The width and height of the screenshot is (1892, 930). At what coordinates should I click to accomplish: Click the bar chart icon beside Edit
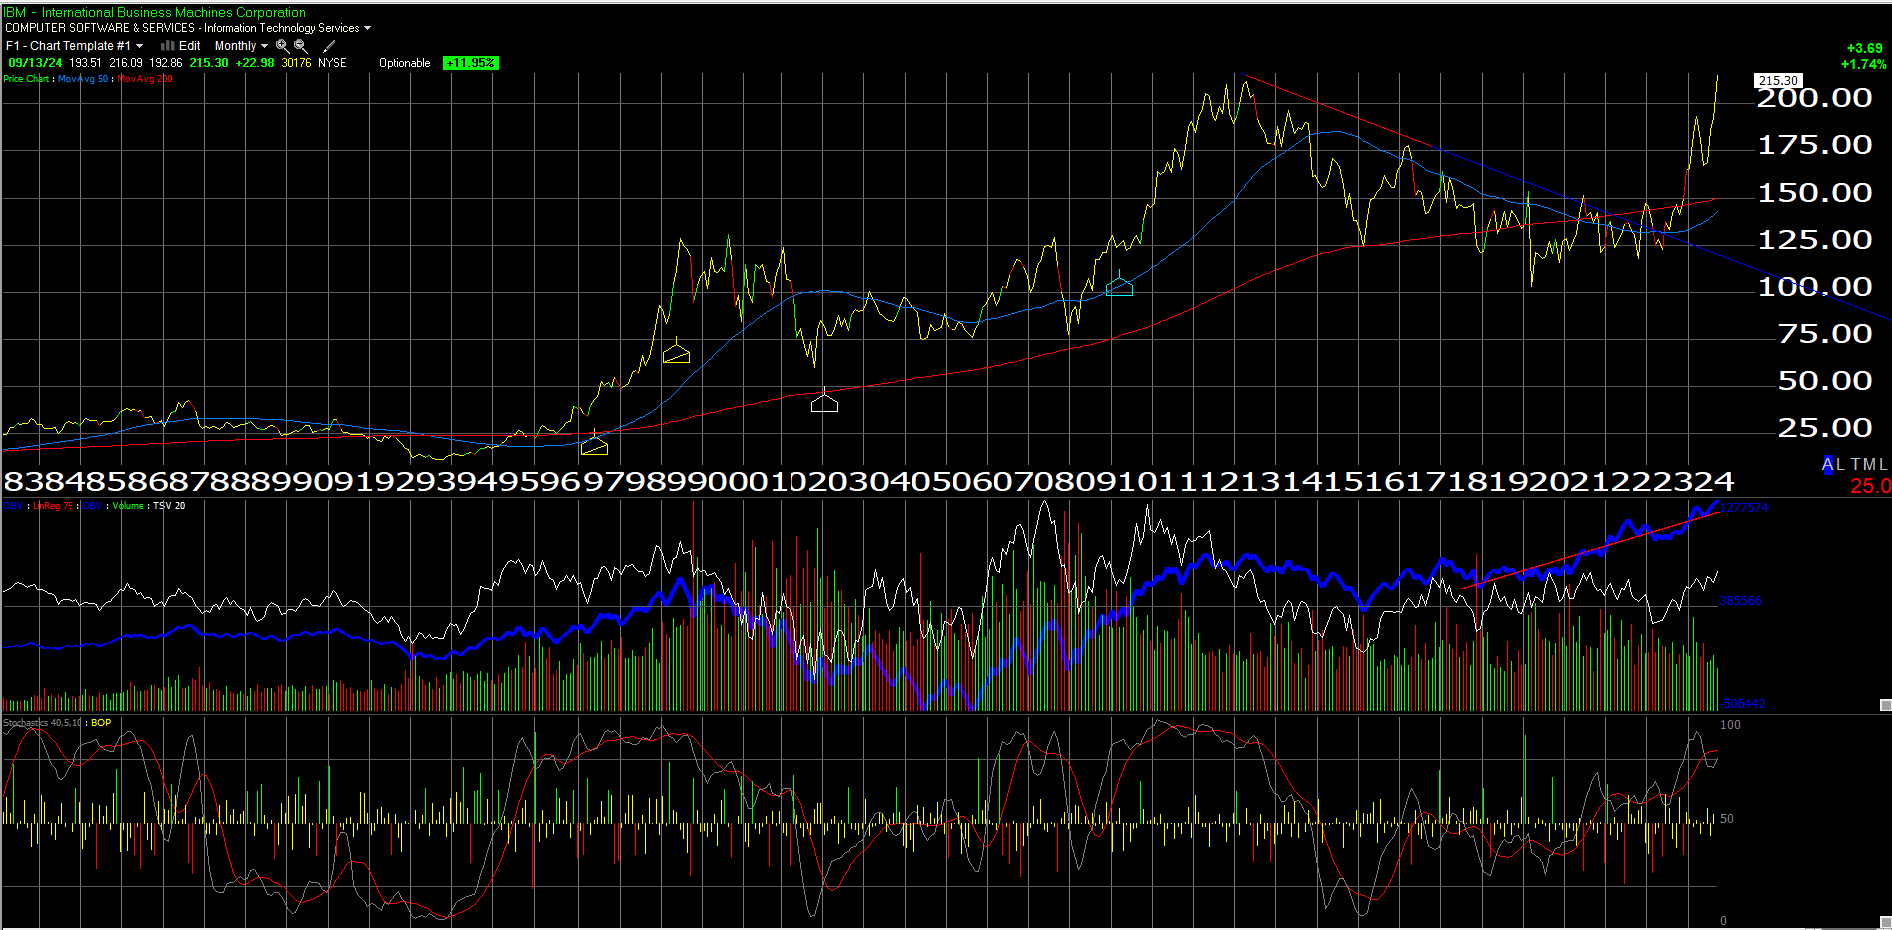(x=167, y=45)
